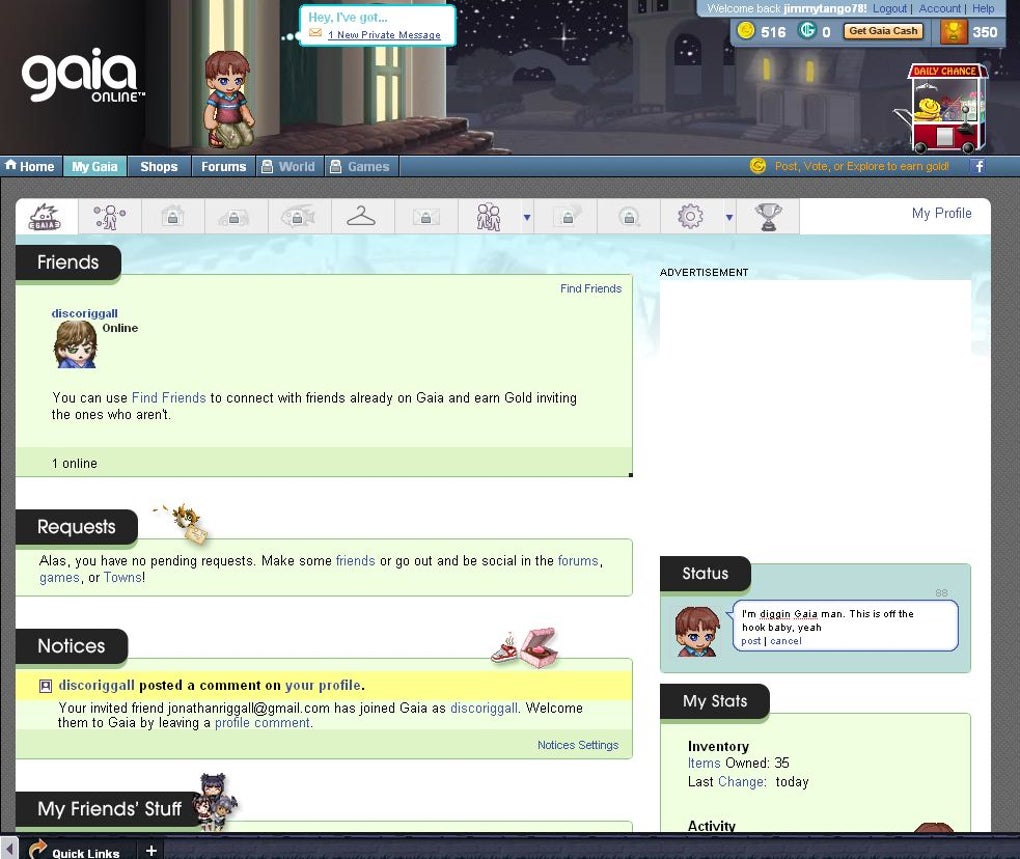Click the trophy points icon showing 350
1020x859 pixels.
pos(953,32)
